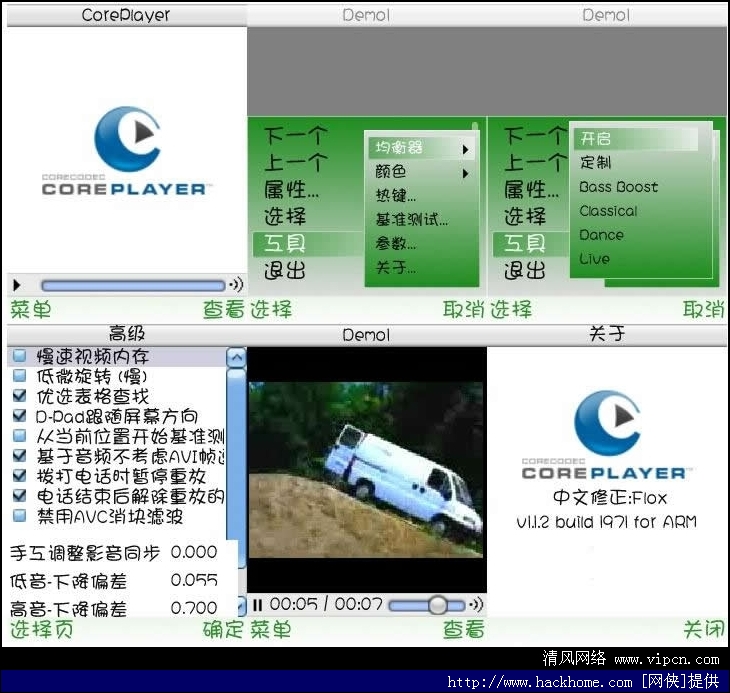The image size is (730, 693).
Task: Expand the 均衡器 submenu arrow
Action: [465, 150]
